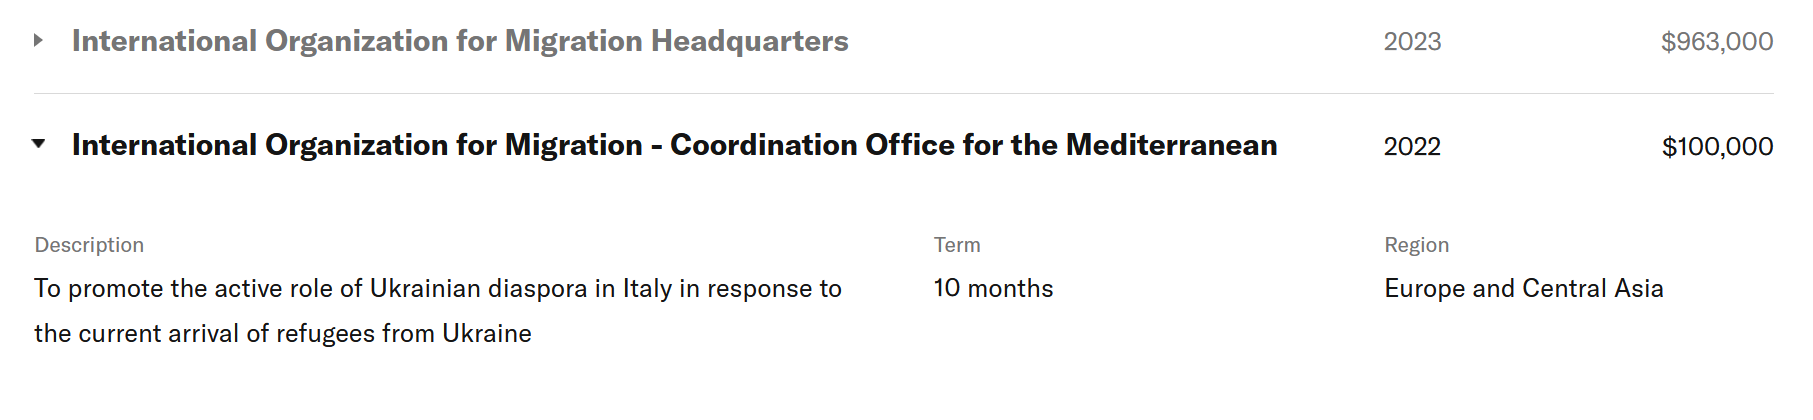Click the description line starting "To promote"
1813x420 pixels.
437,289
